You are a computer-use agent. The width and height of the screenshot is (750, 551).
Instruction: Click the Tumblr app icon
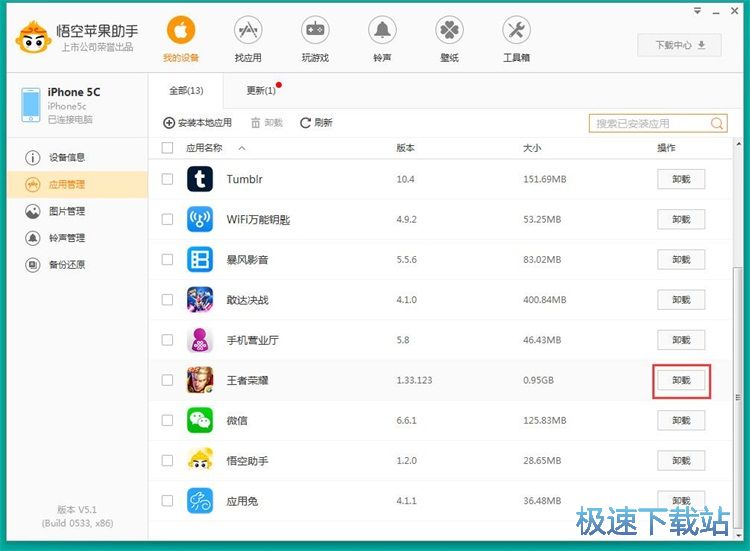(200, 179)
